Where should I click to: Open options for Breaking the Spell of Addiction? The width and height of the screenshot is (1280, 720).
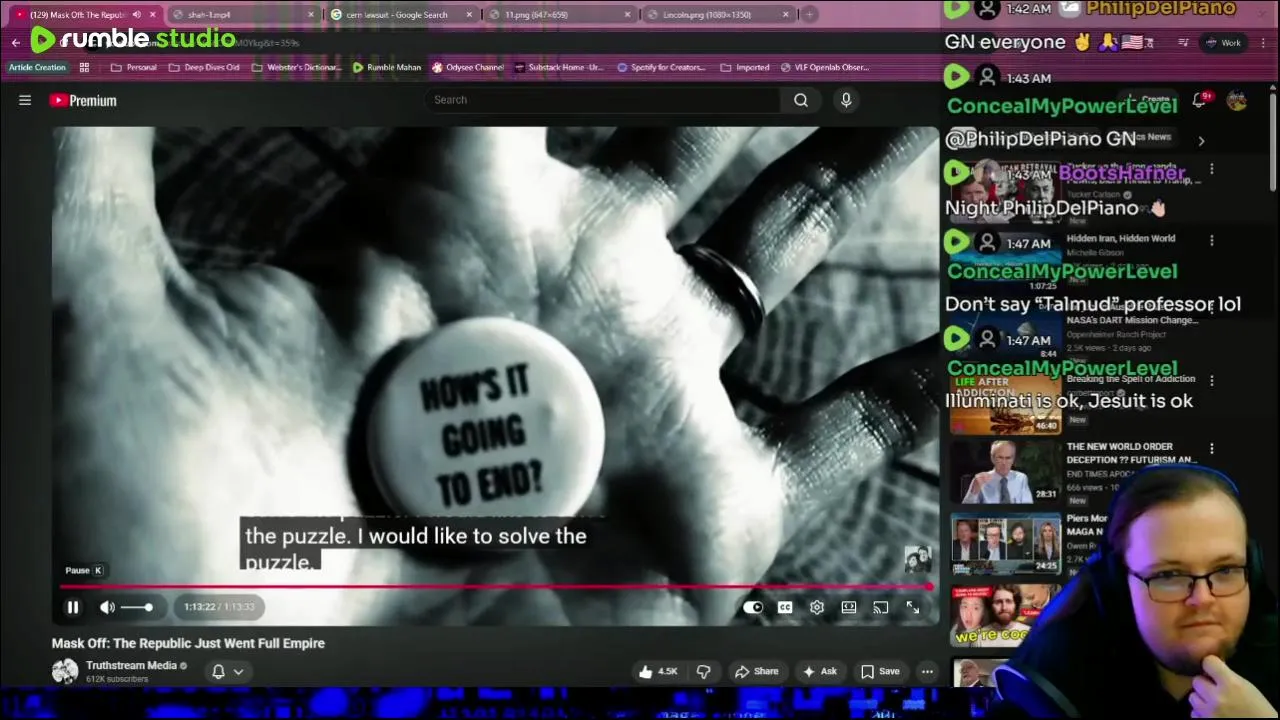[x=1212, y=381]
